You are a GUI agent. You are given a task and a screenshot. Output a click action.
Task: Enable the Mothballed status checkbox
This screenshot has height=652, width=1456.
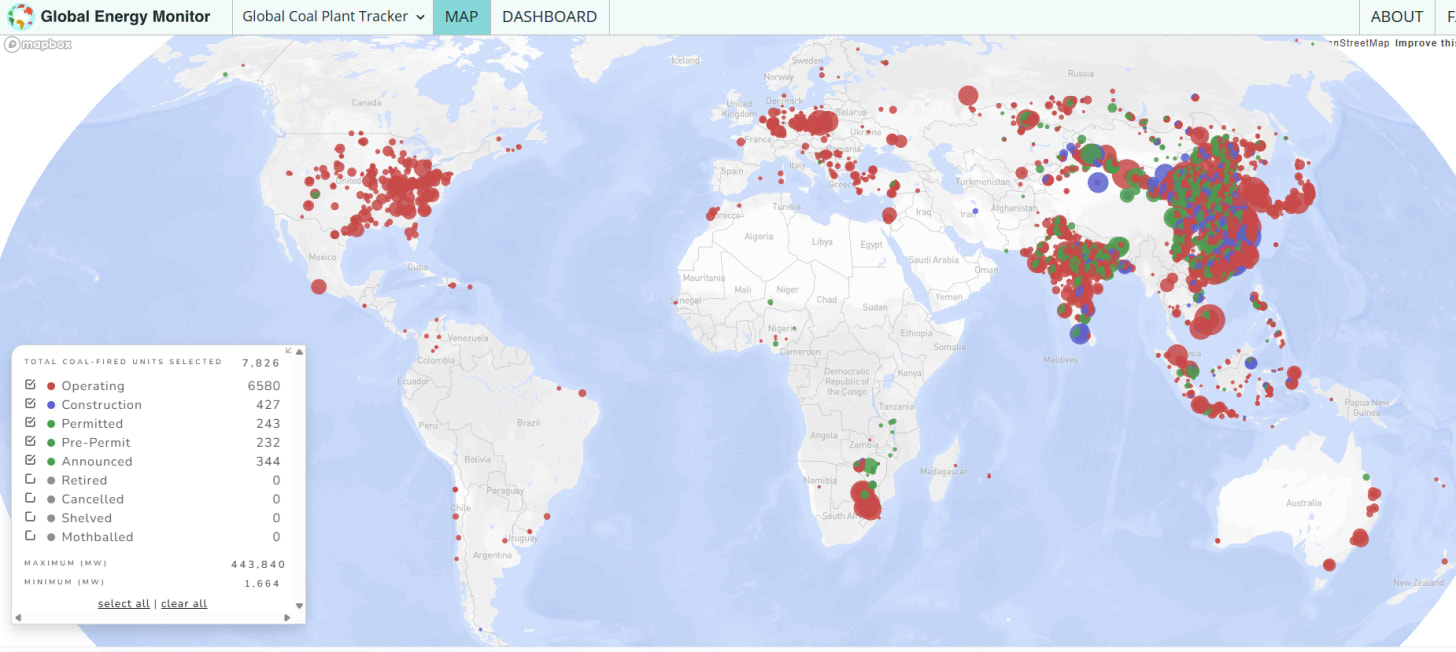(30, 537)
